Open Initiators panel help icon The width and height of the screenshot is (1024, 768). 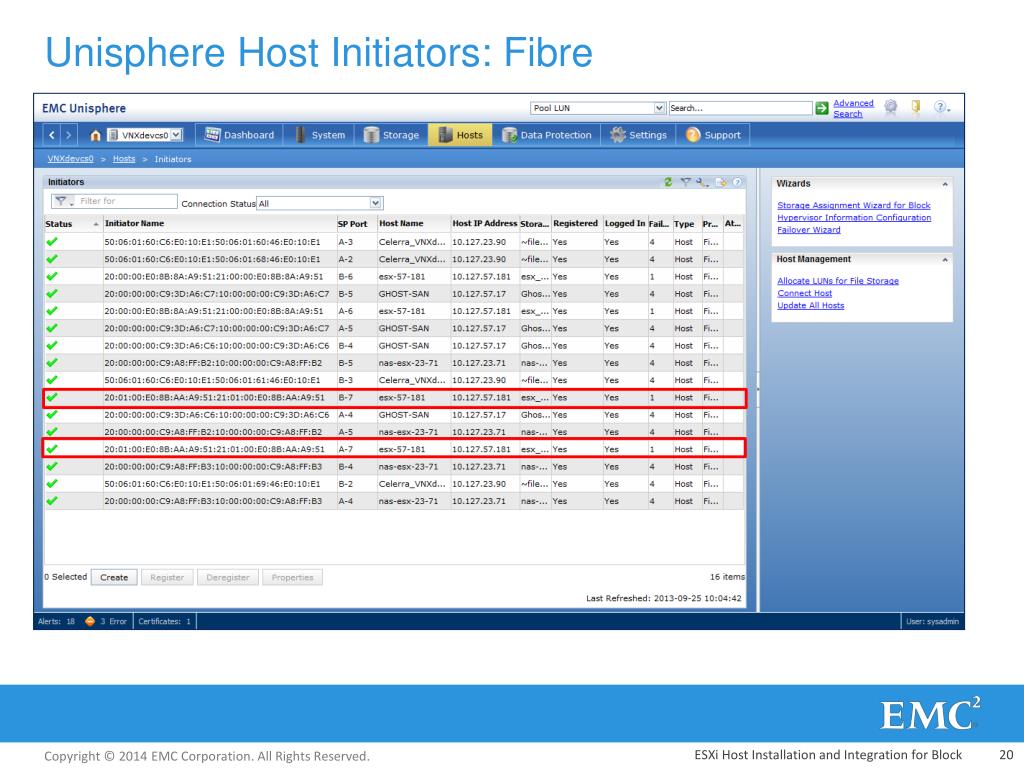click(737, 182)
